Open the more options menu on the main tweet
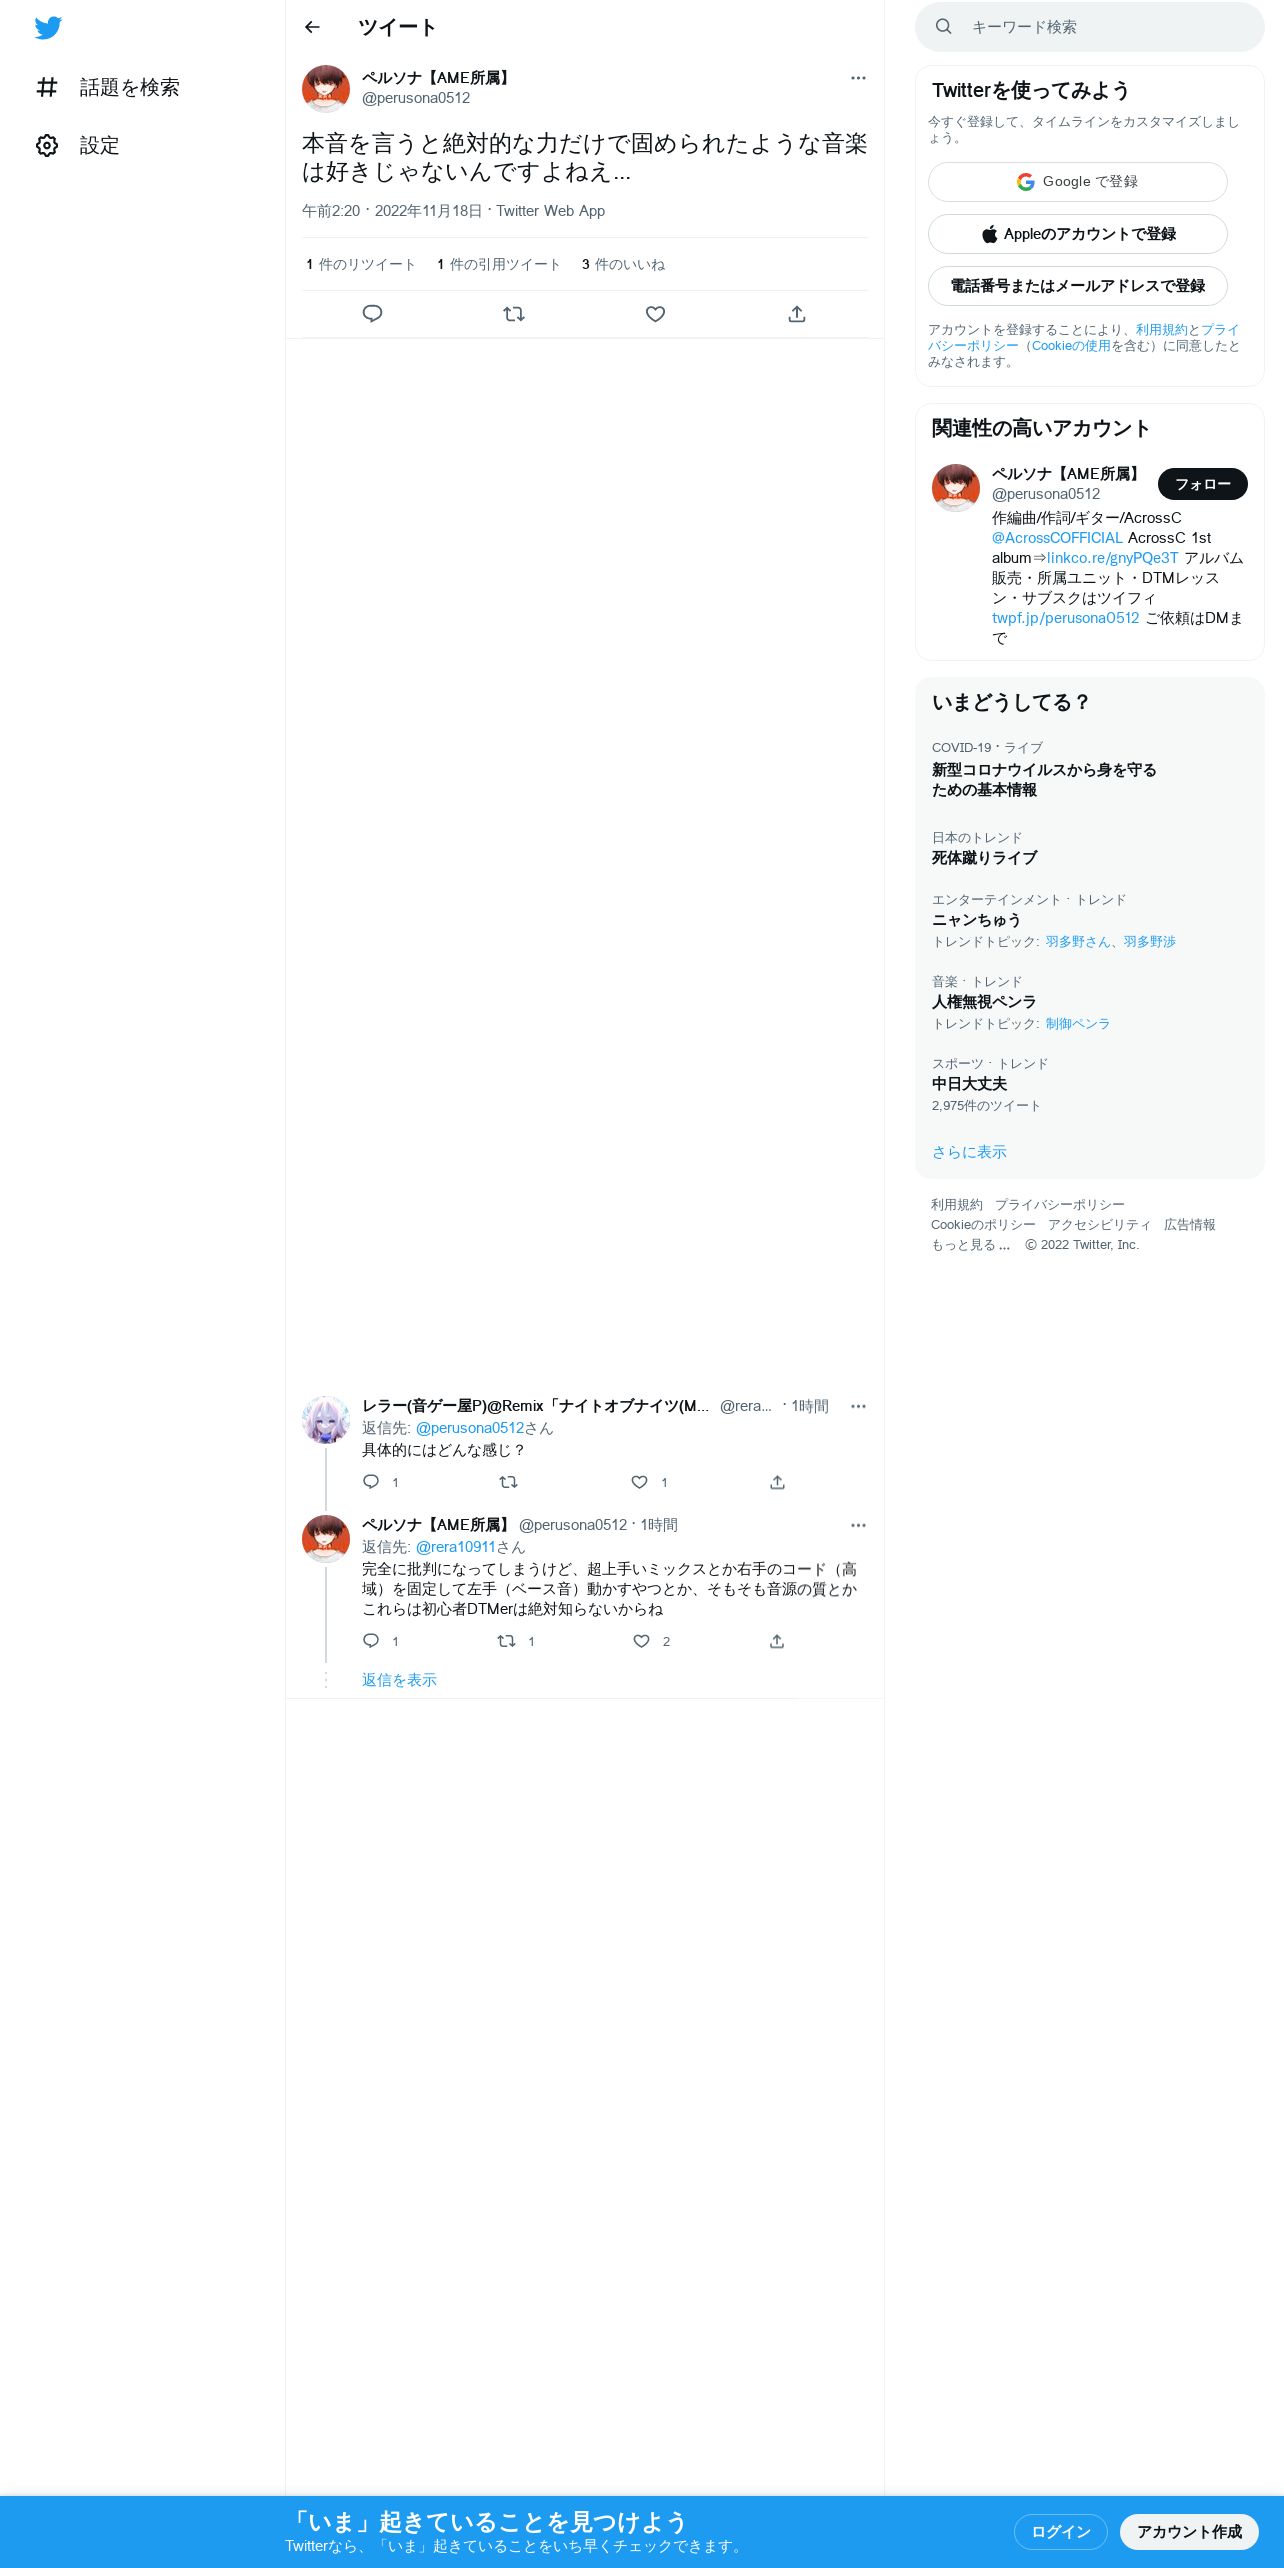 point(858,78)
